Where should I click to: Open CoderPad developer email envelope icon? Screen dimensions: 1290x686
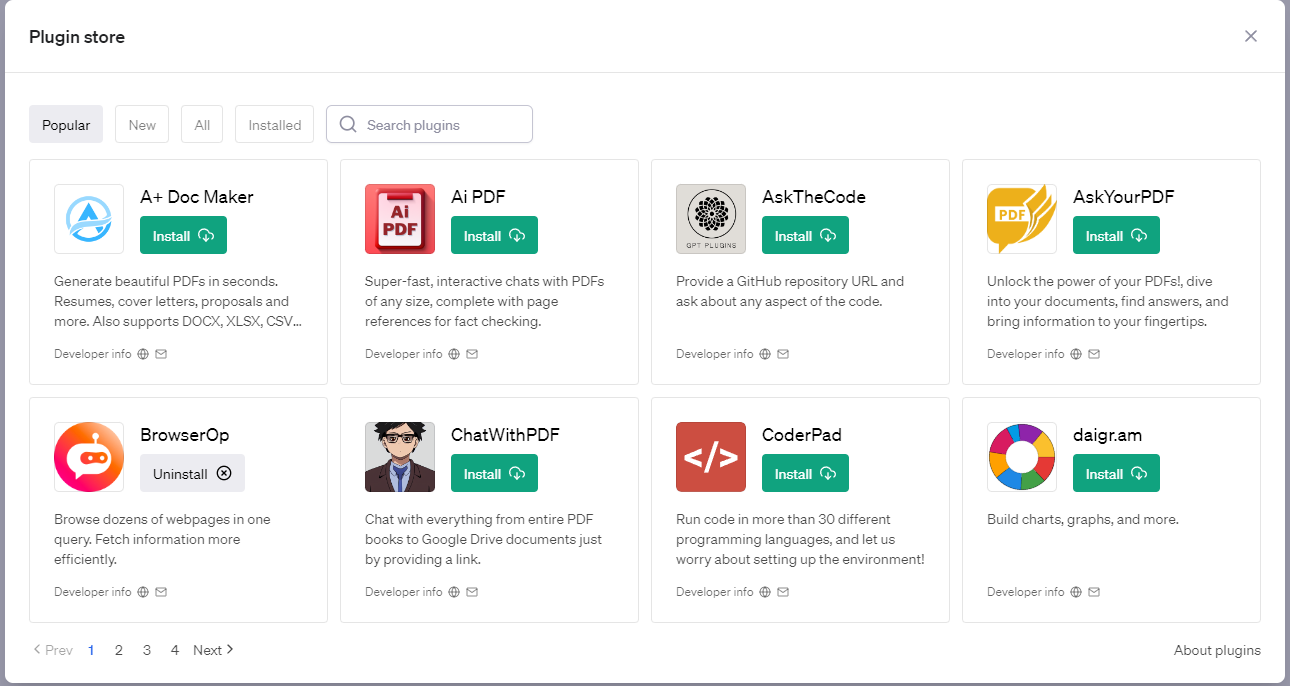coord(783,592)
